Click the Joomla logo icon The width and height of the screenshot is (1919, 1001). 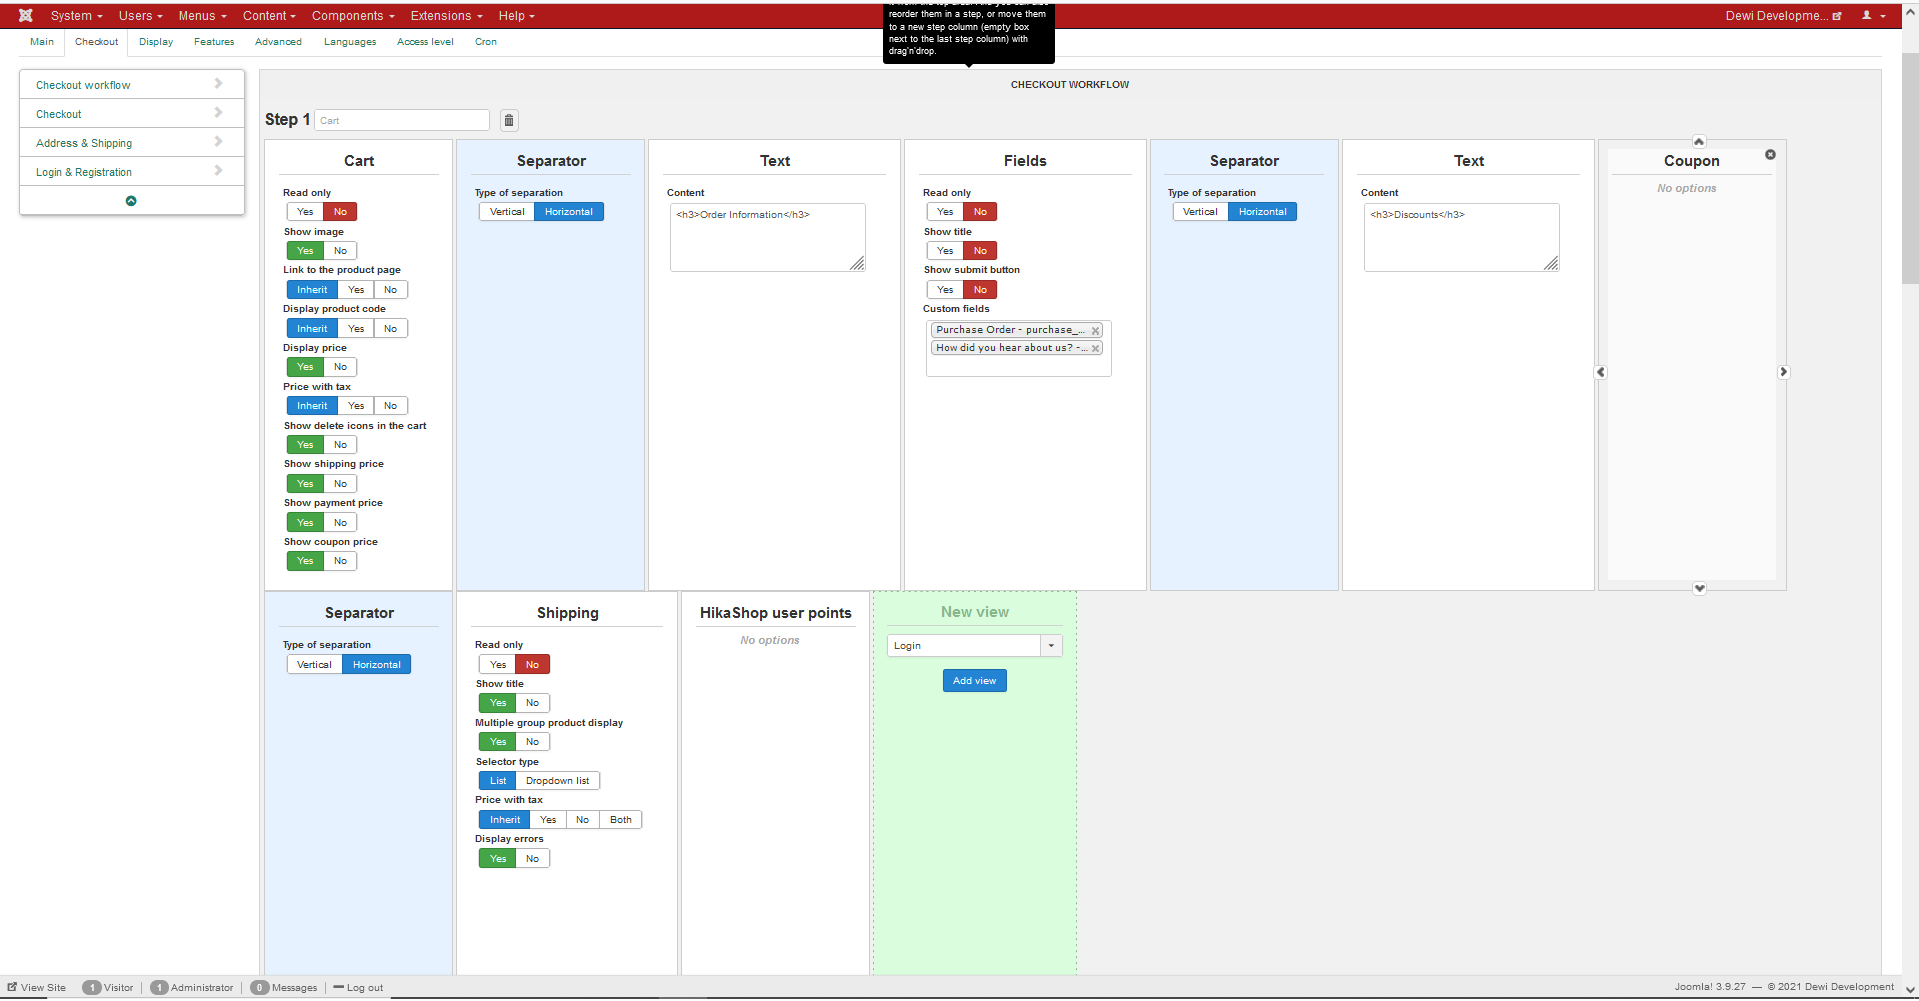click(26, 16)
